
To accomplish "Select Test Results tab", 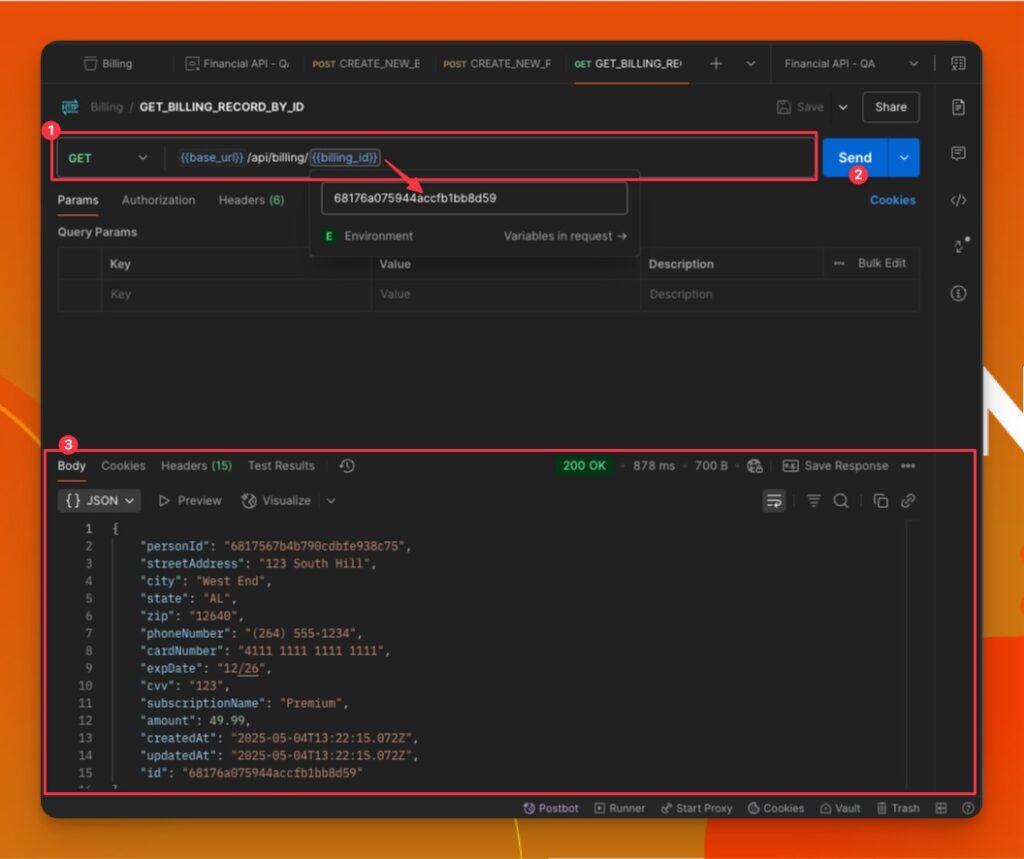I will click(281, 466).
